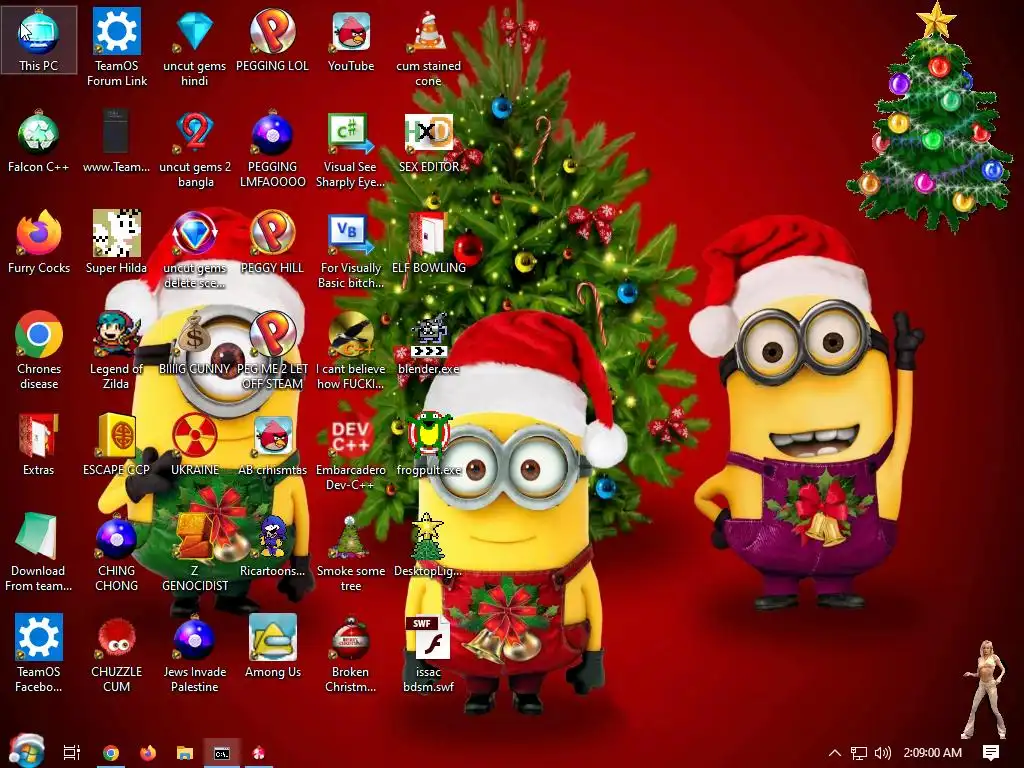Open the Start menu orb with Santa hat
1024x768 pixels.
27,751
